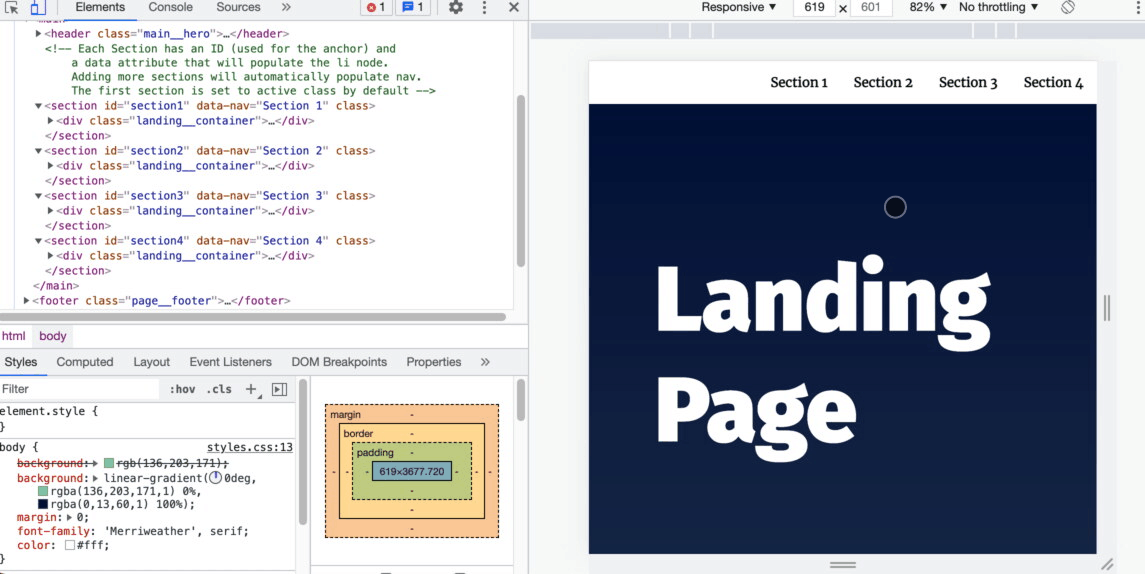This screenshot has height=574, width=1145.
Task: Open the Computed pane tab
Action: click(85, 362)
